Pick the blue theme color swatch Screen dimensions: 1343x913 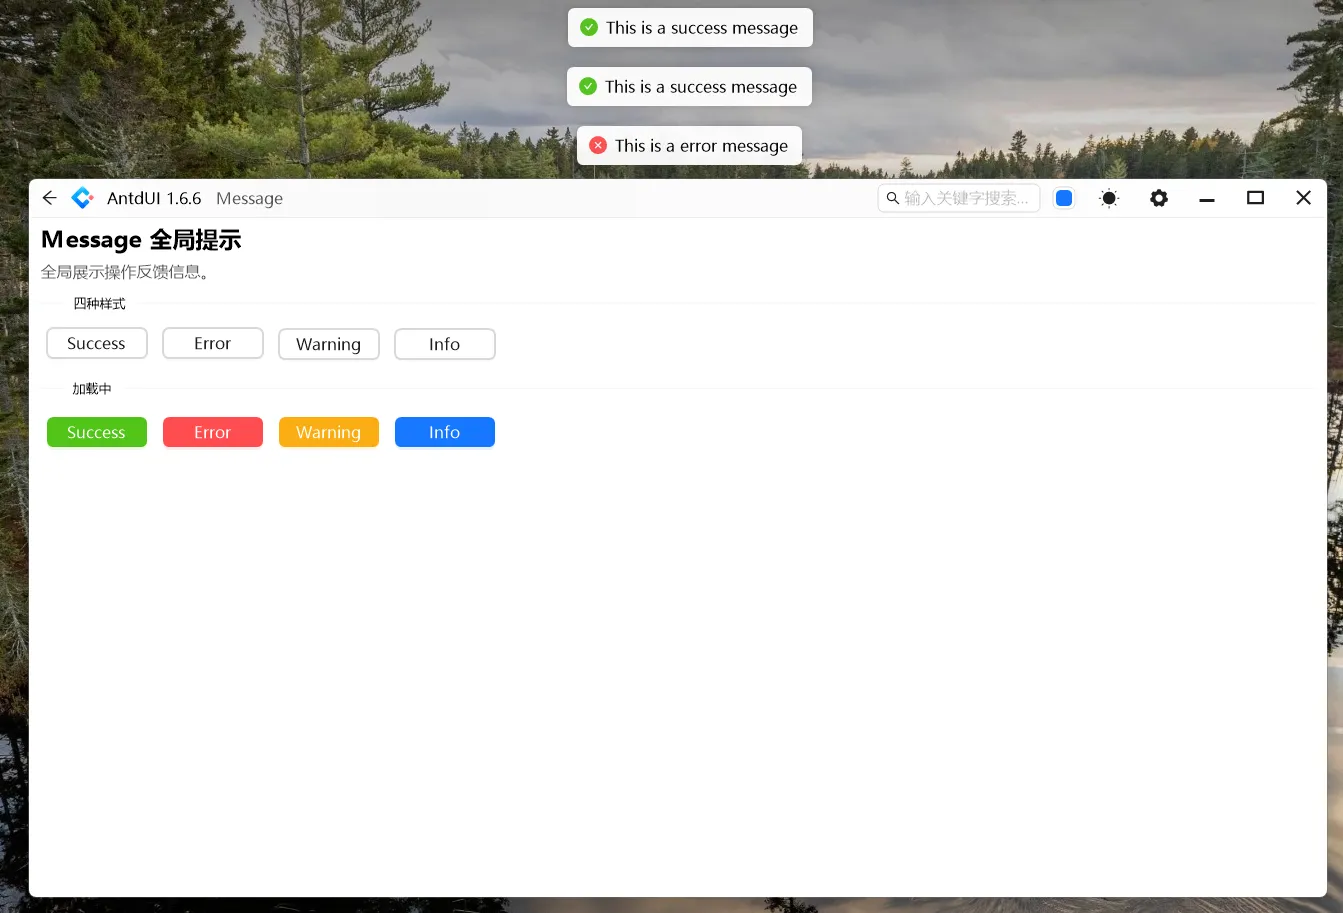click(1064, 198)
